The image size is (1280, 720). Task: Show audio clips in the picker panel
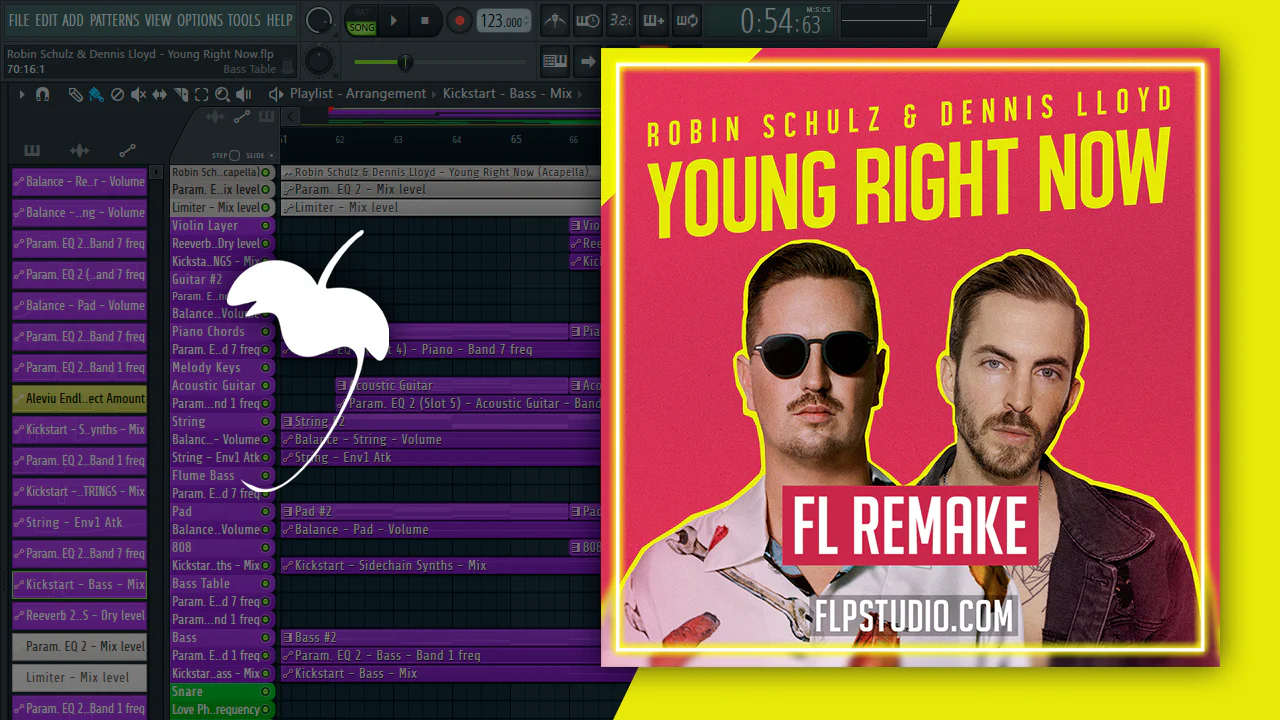[x=80, y=151]
